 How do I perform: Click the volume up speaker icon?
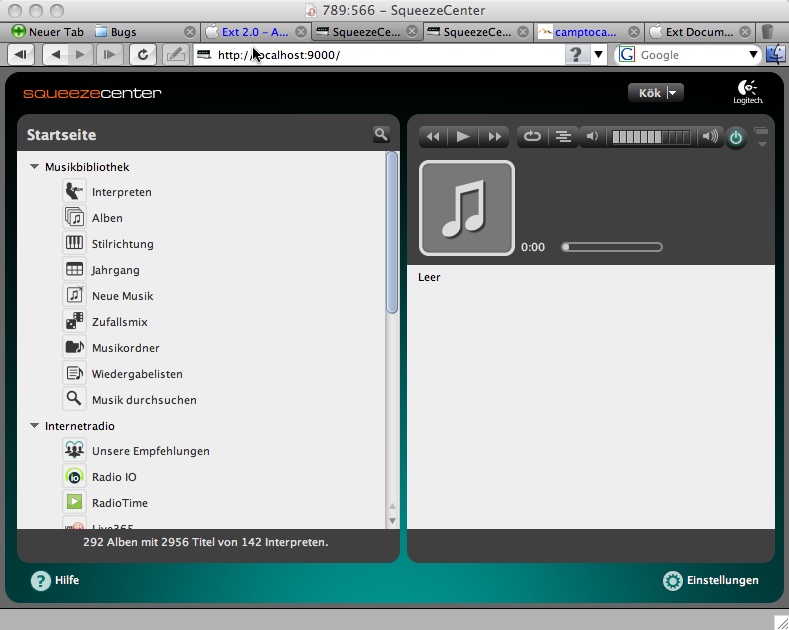pos(710,137)
